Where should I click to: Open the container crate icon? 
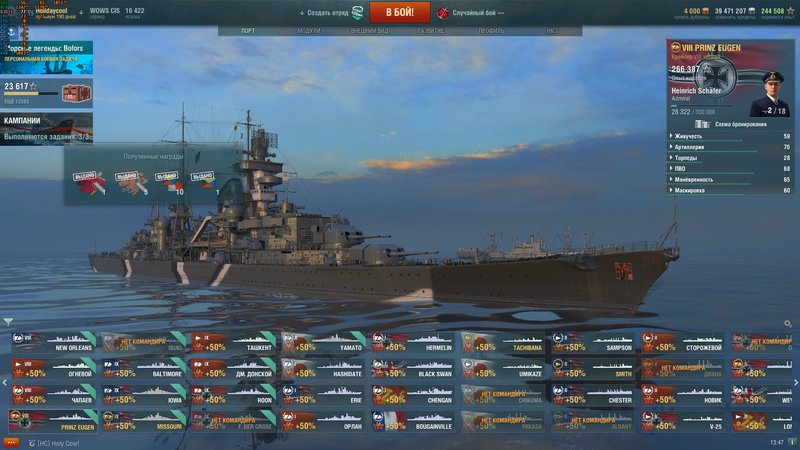point(76,94)
